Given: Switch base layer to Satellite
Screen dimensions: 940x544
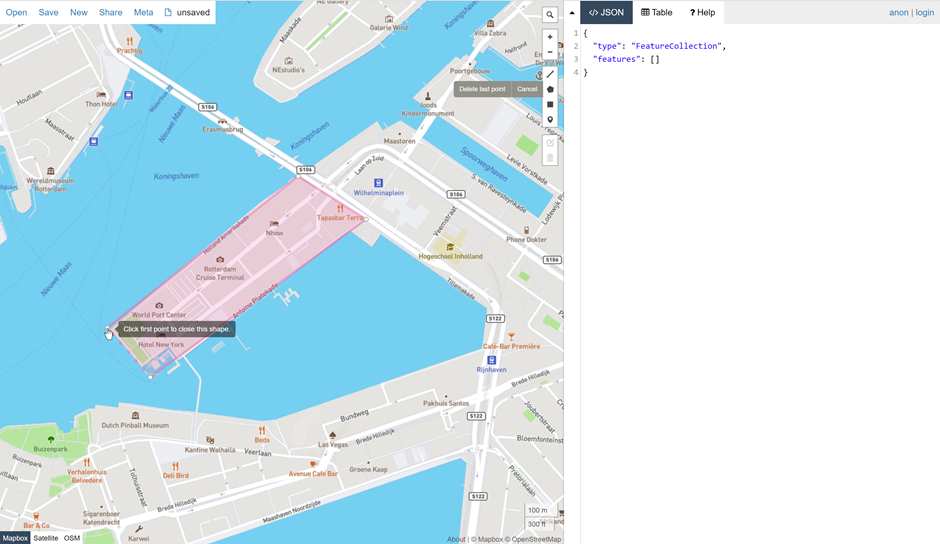Looking at the screenshot, I should [46, 538].
